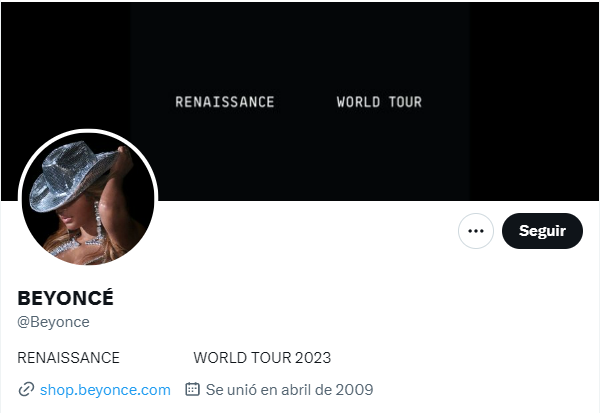Click the chain link icon beside shop URL
The height and width of the screenshot is (413, 601).
tap(26, 389)
